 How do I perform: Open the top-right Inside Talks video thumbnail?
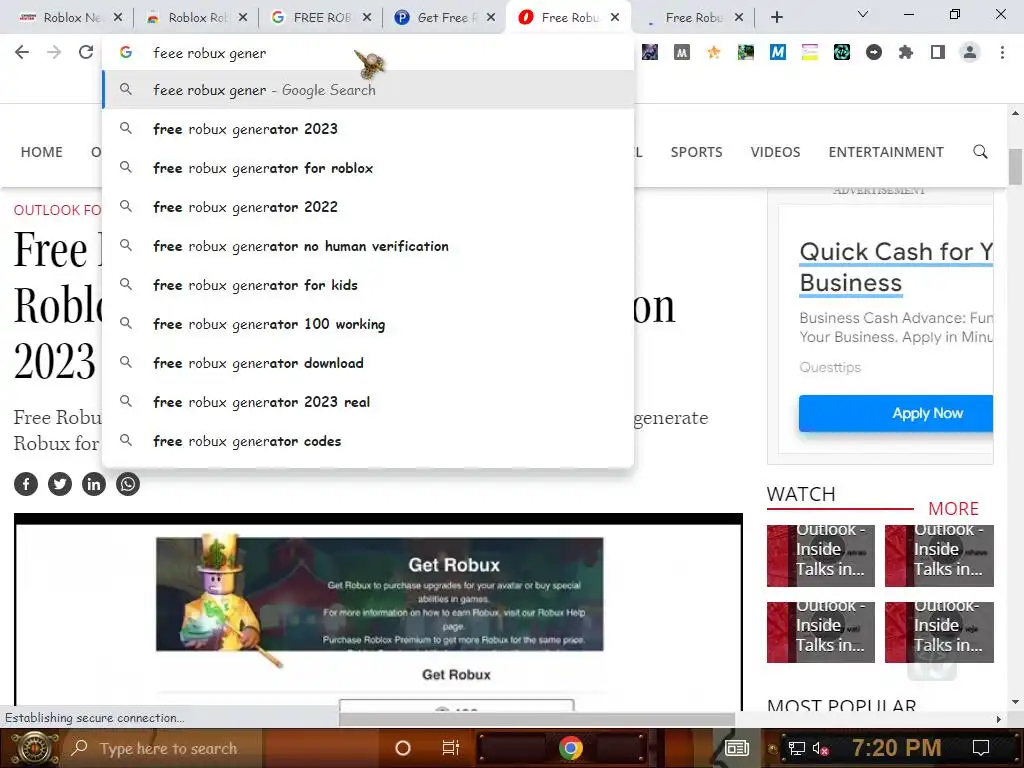(939, 556)
